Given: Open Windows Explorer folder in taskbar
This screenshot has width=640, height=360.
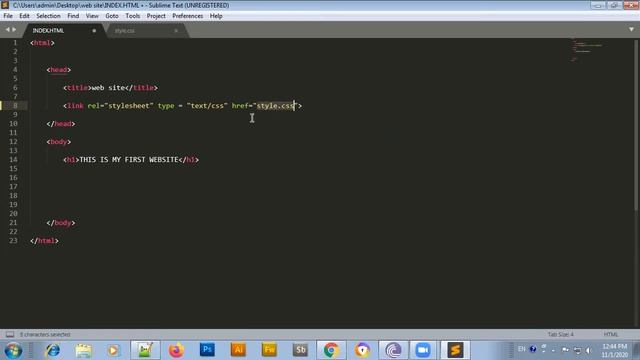Looking at the screenshot, I should tap(83, 350).
